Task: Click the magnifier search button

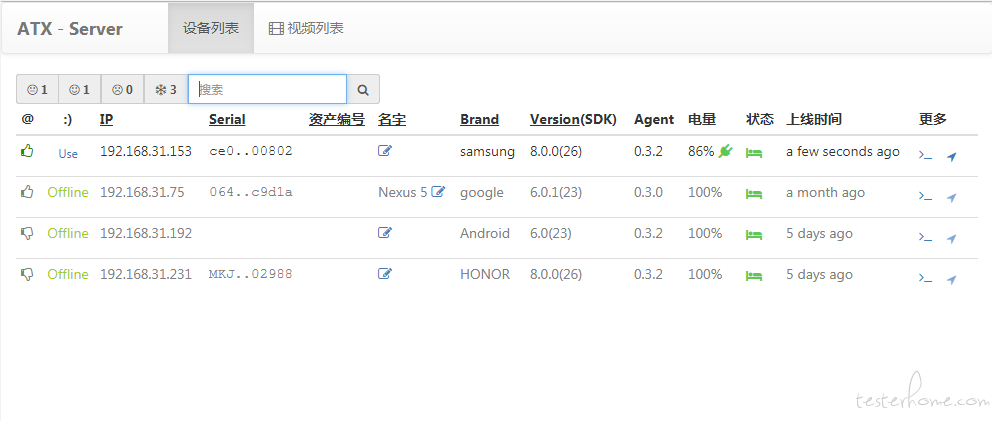Action: (363, 90)
